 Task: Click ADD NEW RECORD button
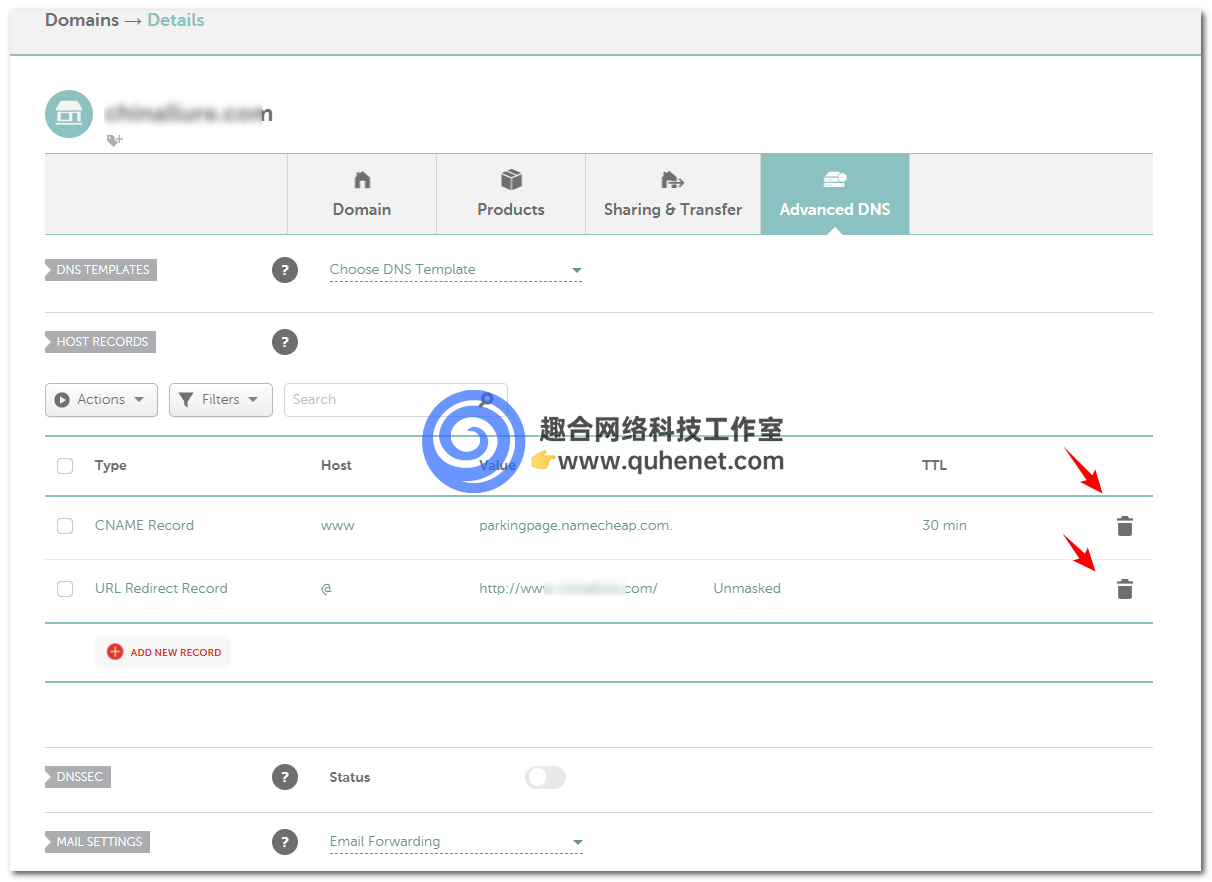click(x=163, y=652)
